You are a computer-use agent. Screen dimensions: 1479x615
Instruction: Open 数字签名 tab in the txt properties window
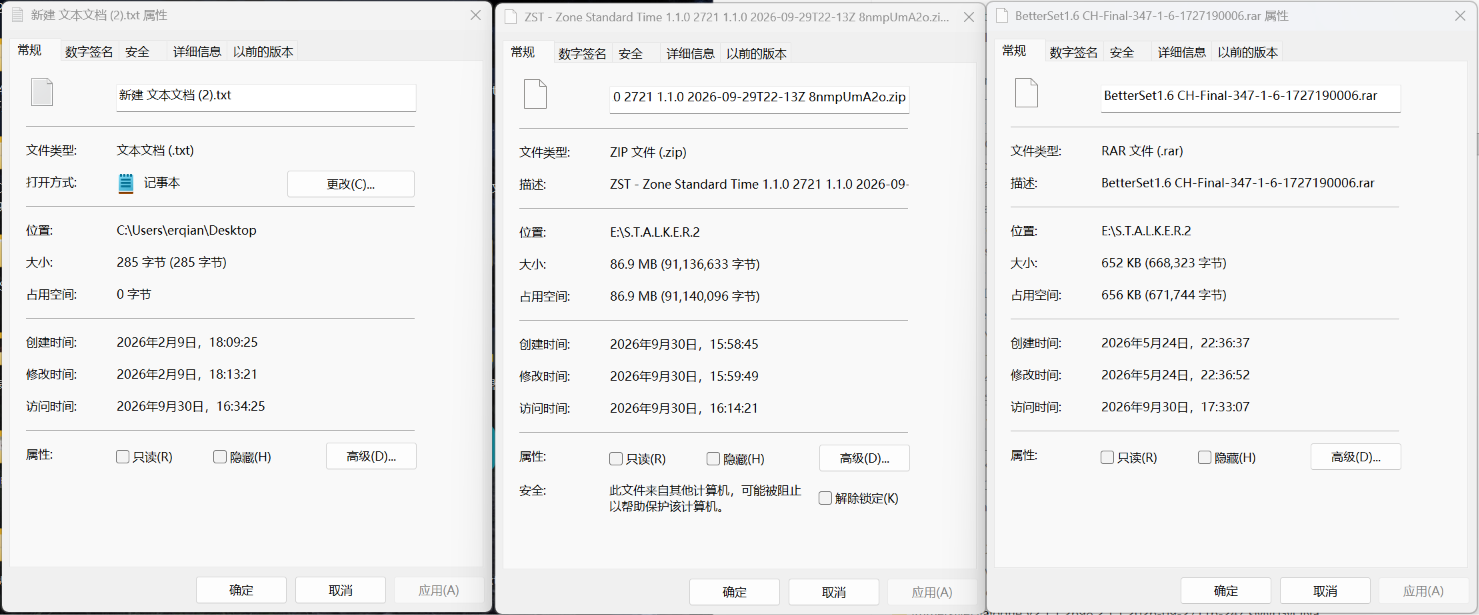(89, 52)
